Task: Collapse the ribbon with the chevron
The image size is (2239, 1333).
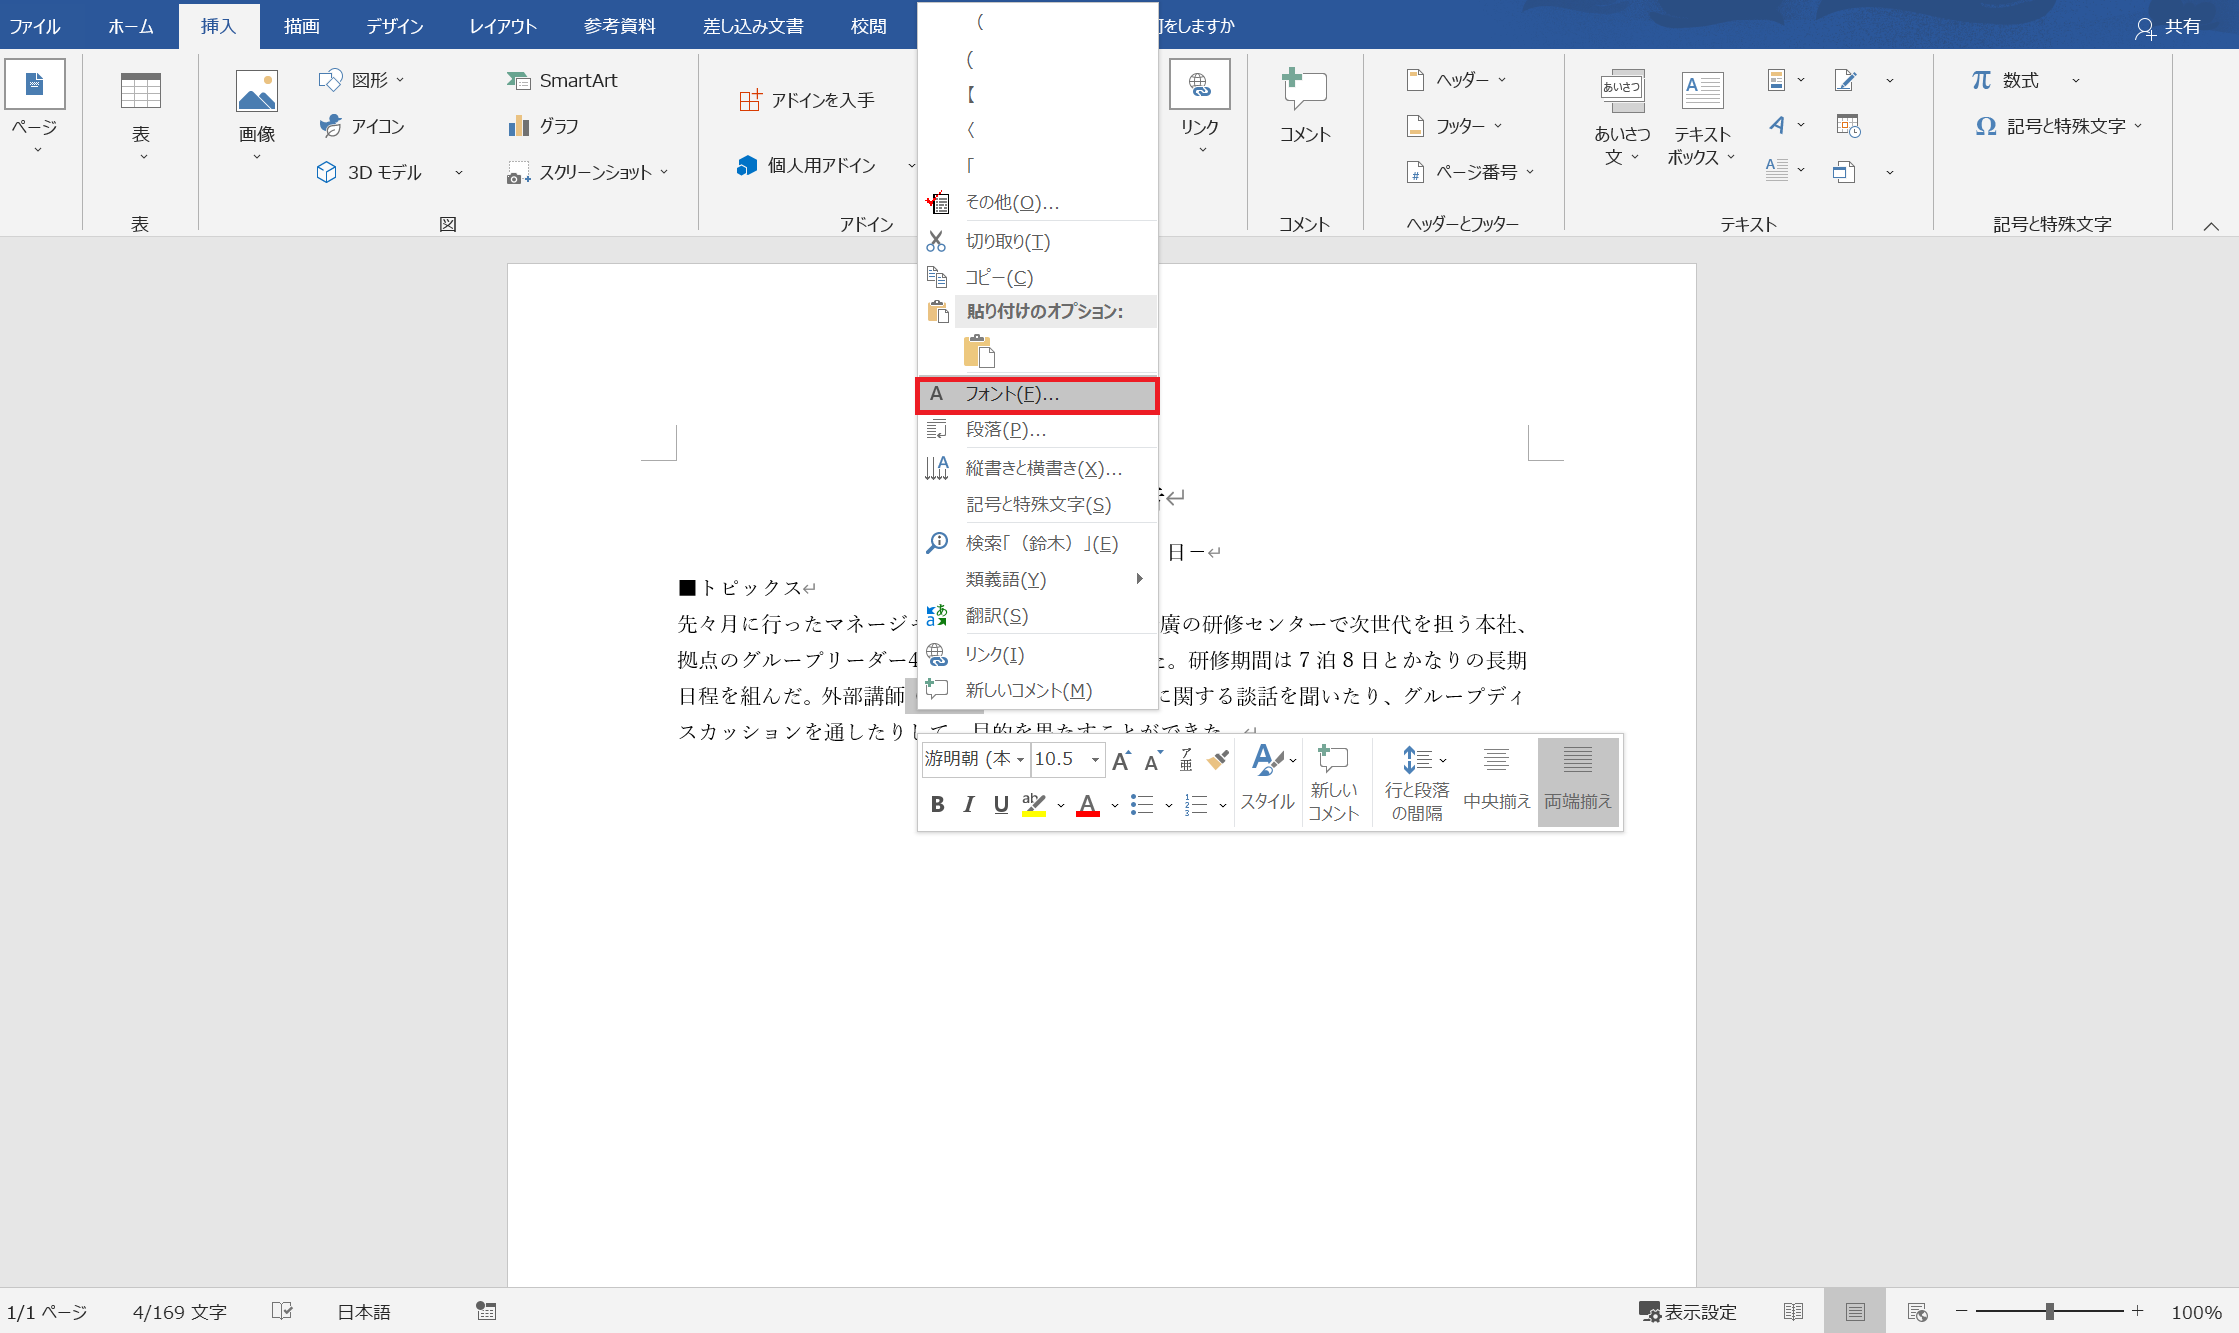Action: [2211, 226]
